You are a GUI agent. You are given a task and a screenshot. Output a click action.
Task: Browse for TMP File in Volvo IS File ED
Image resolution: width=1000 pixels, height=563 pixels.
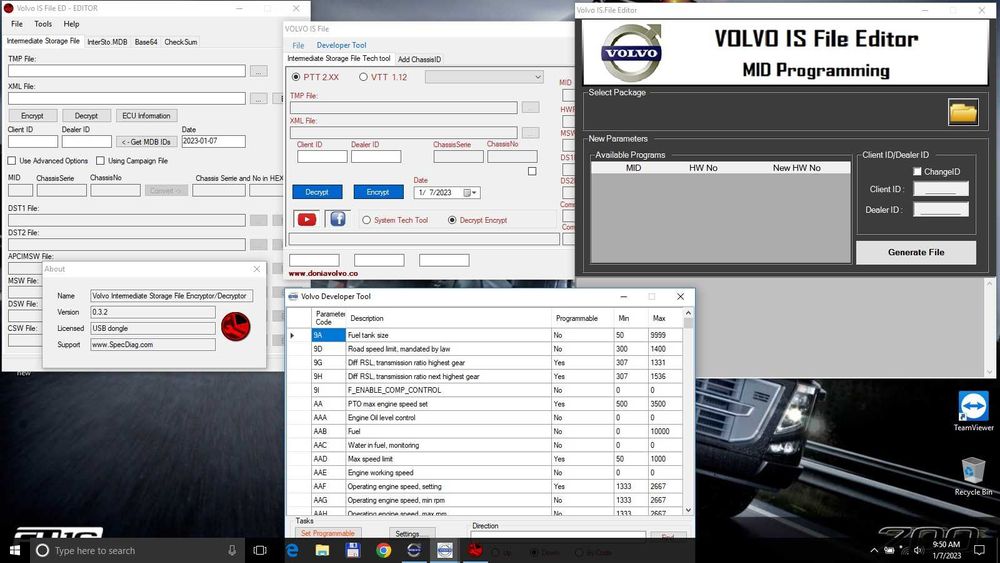(258, 71)
